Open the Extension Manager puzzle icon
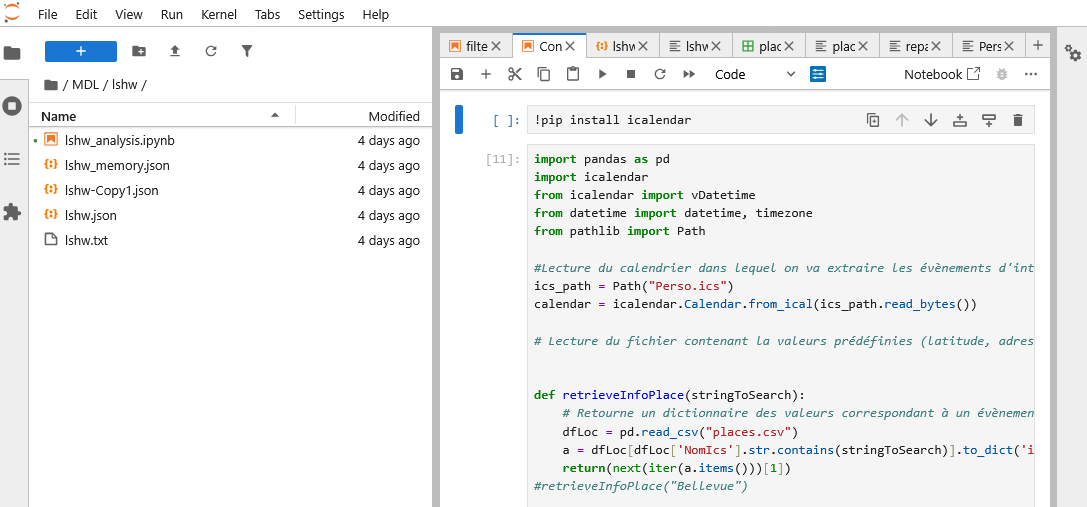The width and height of the screenshot is (1087, 507). 12,212
